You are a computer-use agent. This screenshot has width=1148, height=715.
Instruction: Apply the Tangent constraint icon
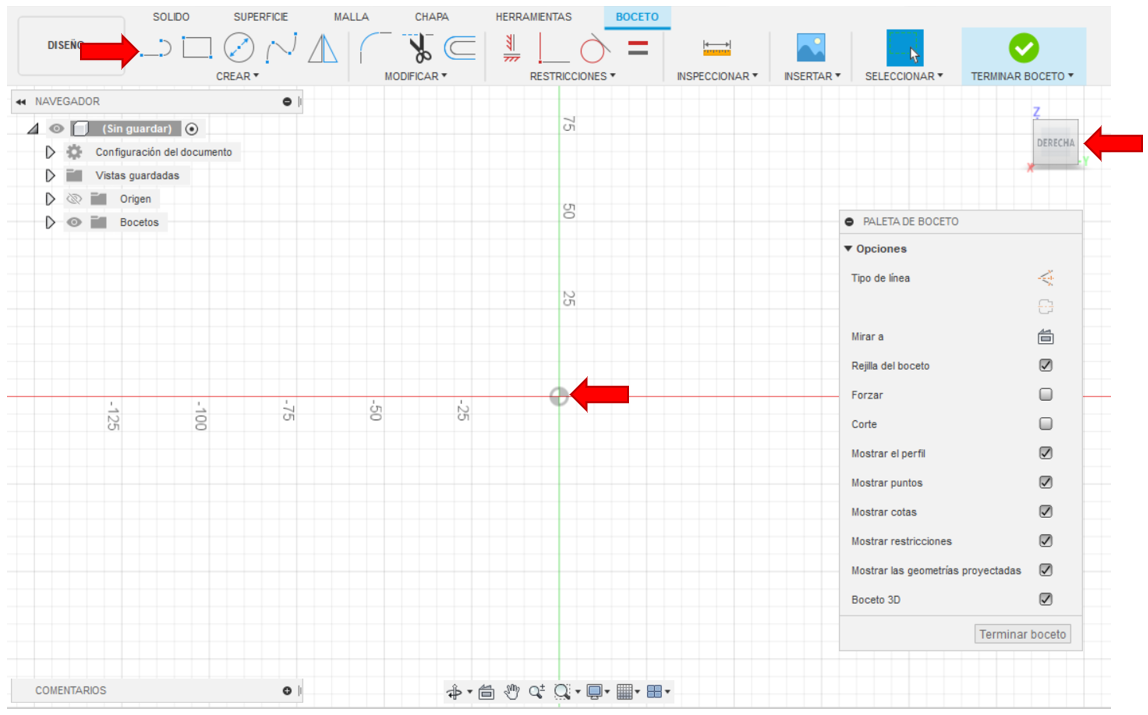click(594, 48)
